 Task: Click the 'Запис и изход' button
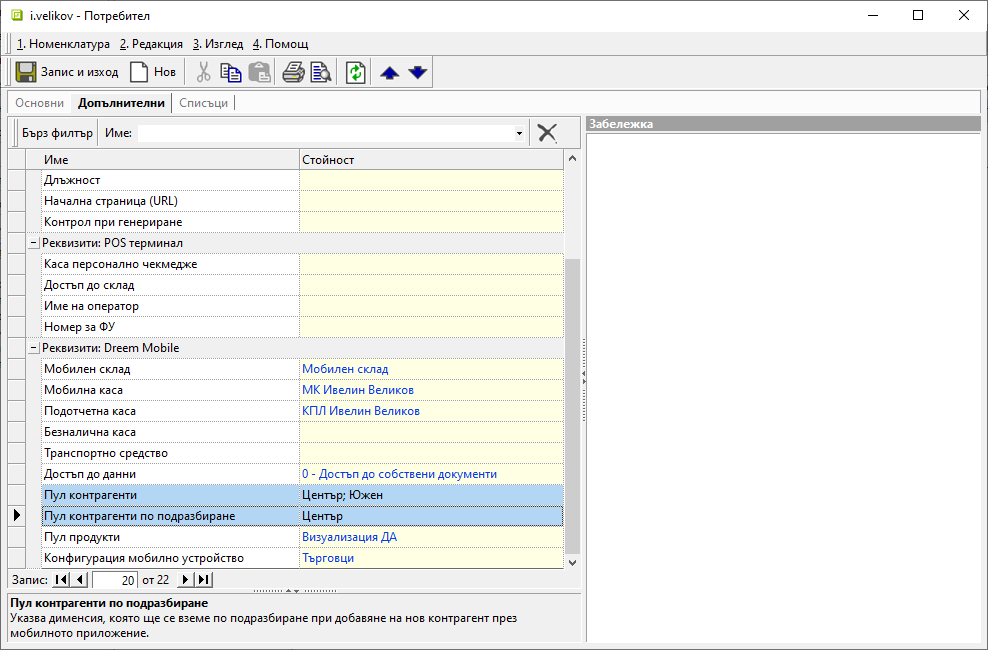pos(67,72)
